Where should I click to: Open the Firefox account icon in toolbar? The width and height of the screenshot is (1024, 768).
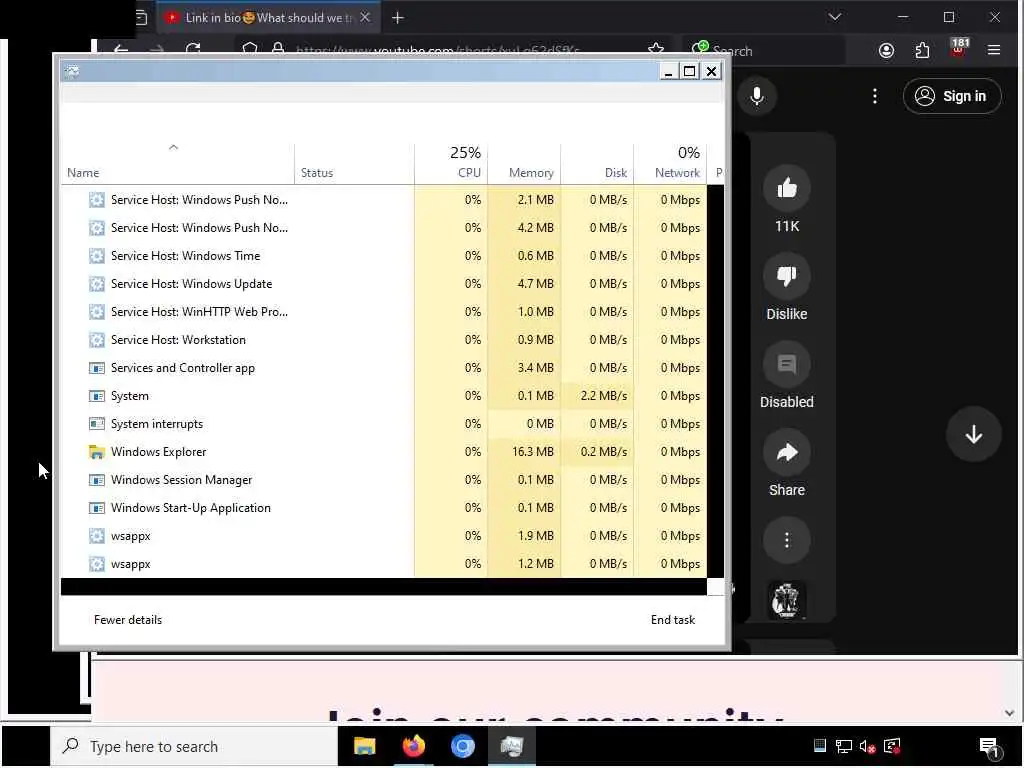pyautogui.click(x=886, y=50)
